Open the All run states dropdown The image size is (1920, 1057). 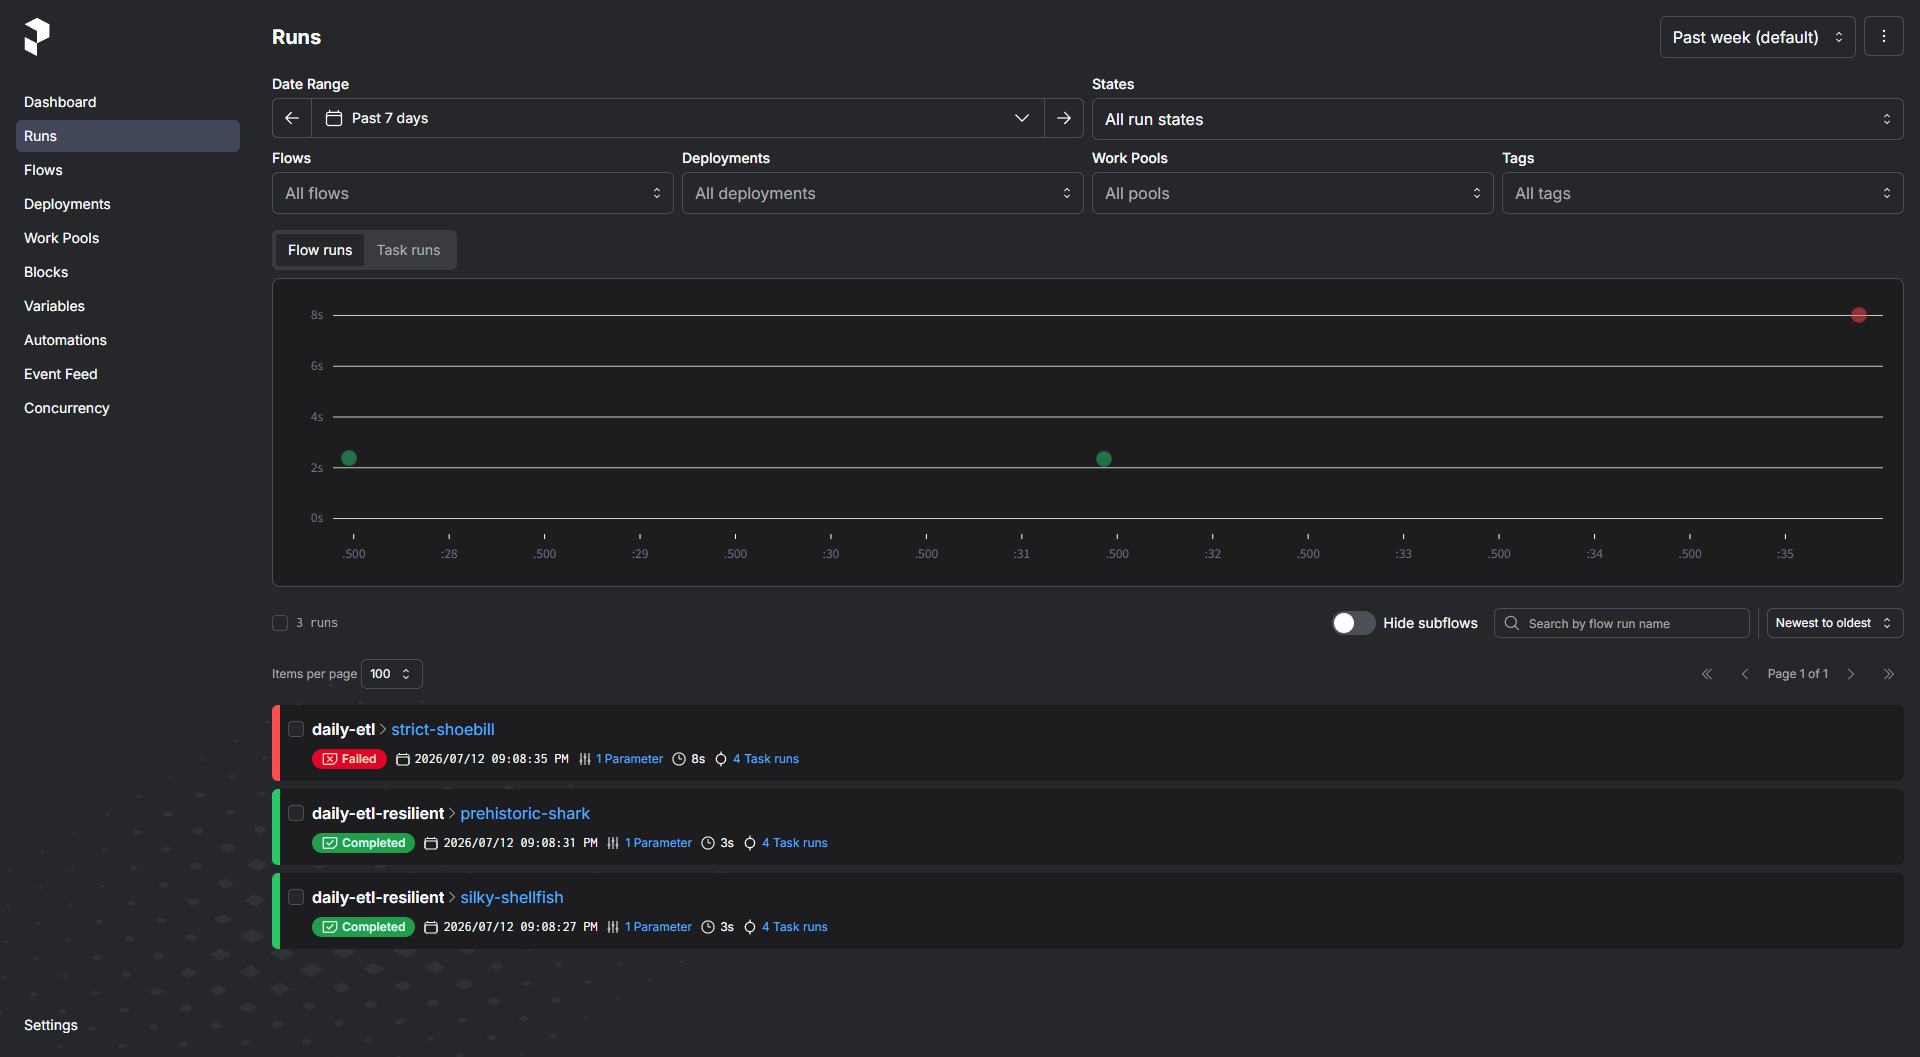[x=1497, y=119]
